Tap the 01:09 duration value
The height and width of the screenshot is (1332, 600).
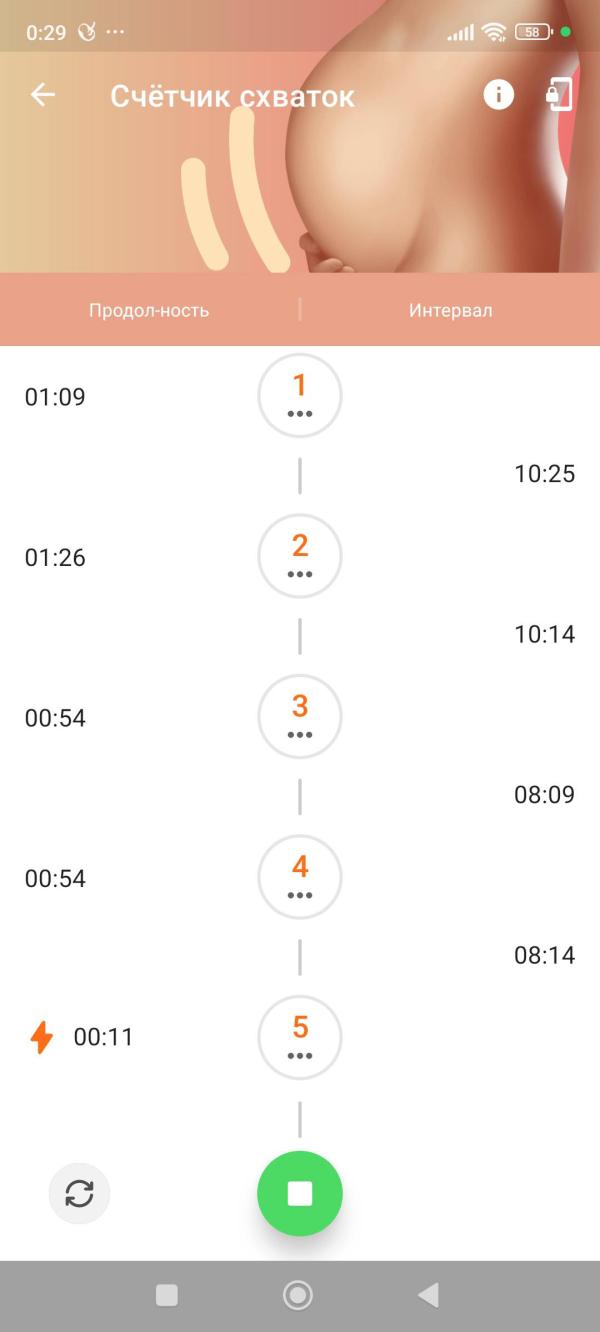tap(55, 397)
